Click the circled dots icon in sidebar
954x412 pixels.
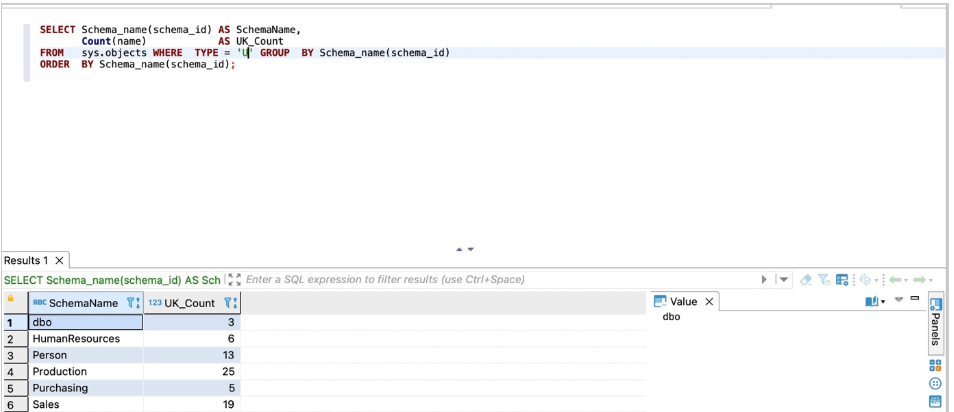(935, 383)
